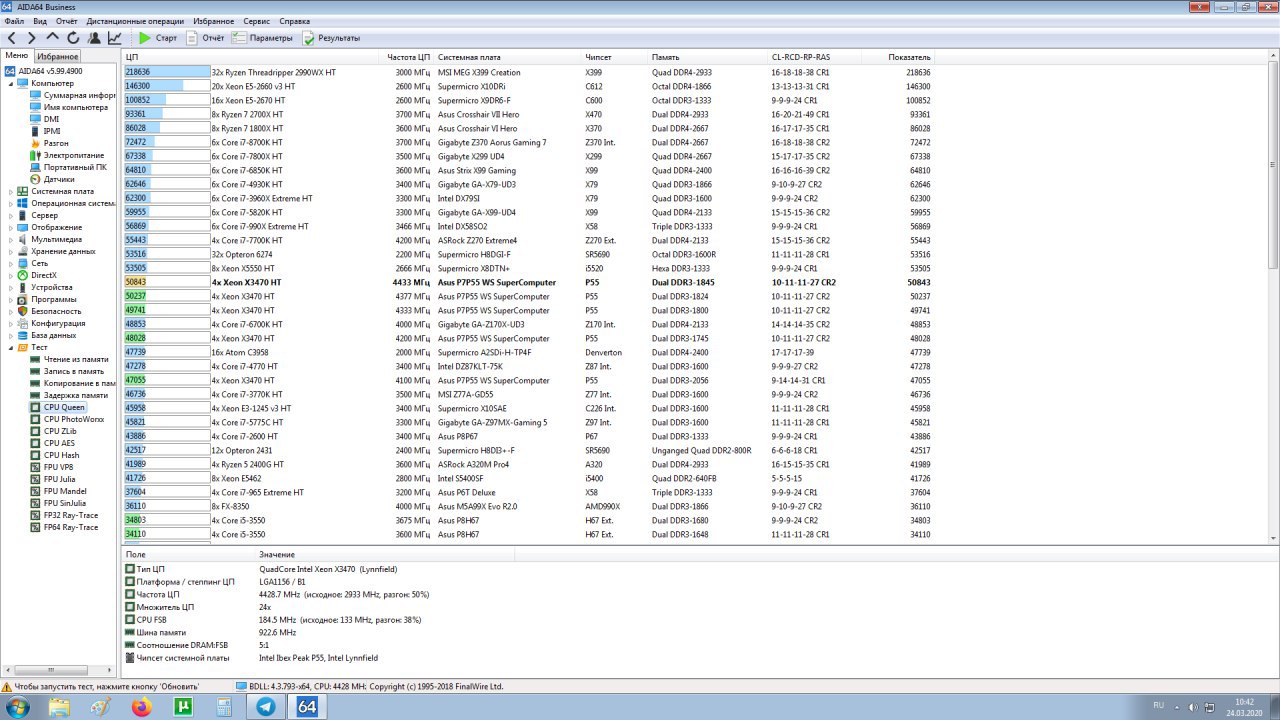Select the 8x FX-8350 result row

click(528, 506)
